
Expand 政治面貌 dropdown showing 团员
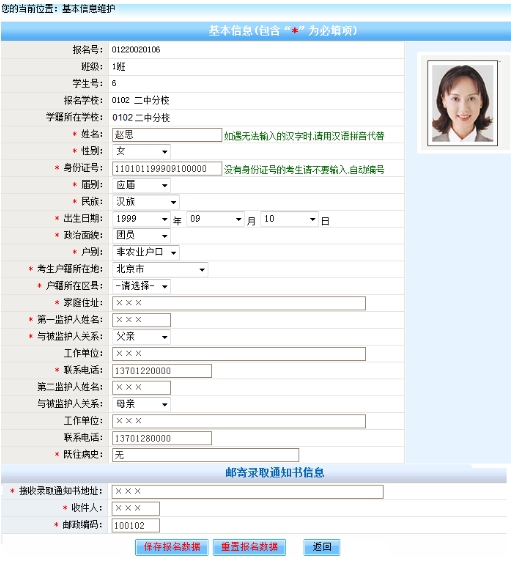tap(141, 235)
